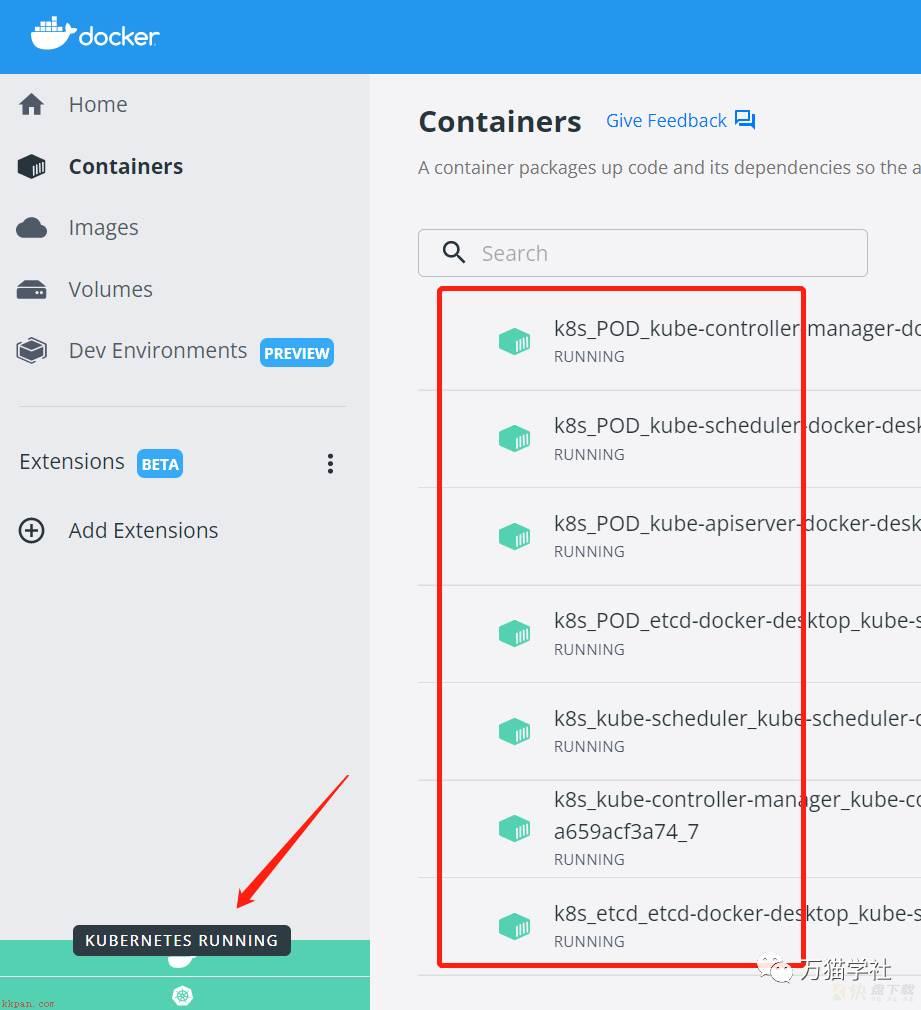This screenshot has width=921, height=1010.
Task: Open the Extensions three-dot menu
Action: tap(330, 464)
